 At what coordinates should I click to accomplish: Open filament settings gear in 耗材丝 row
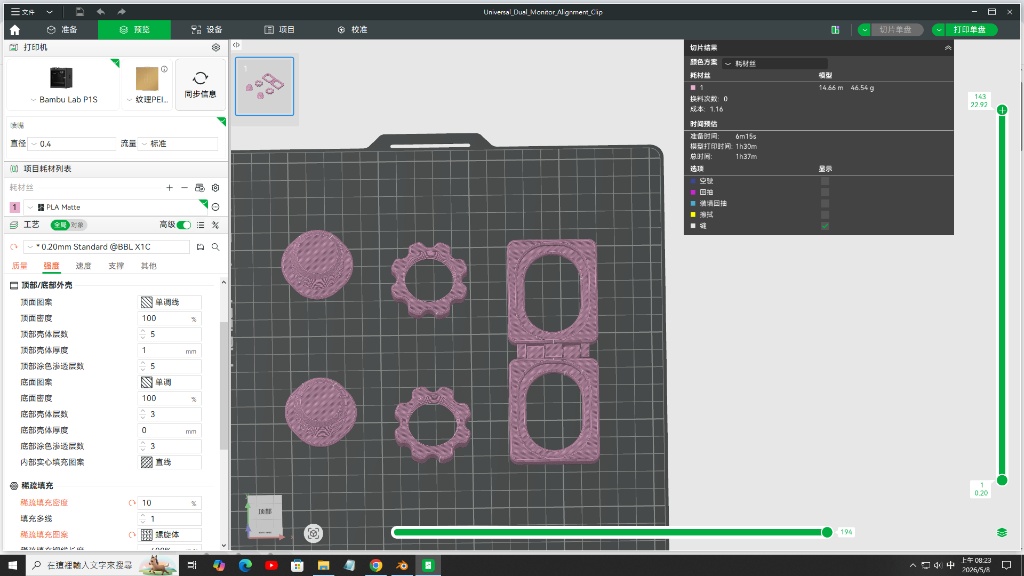pos(216,187)
